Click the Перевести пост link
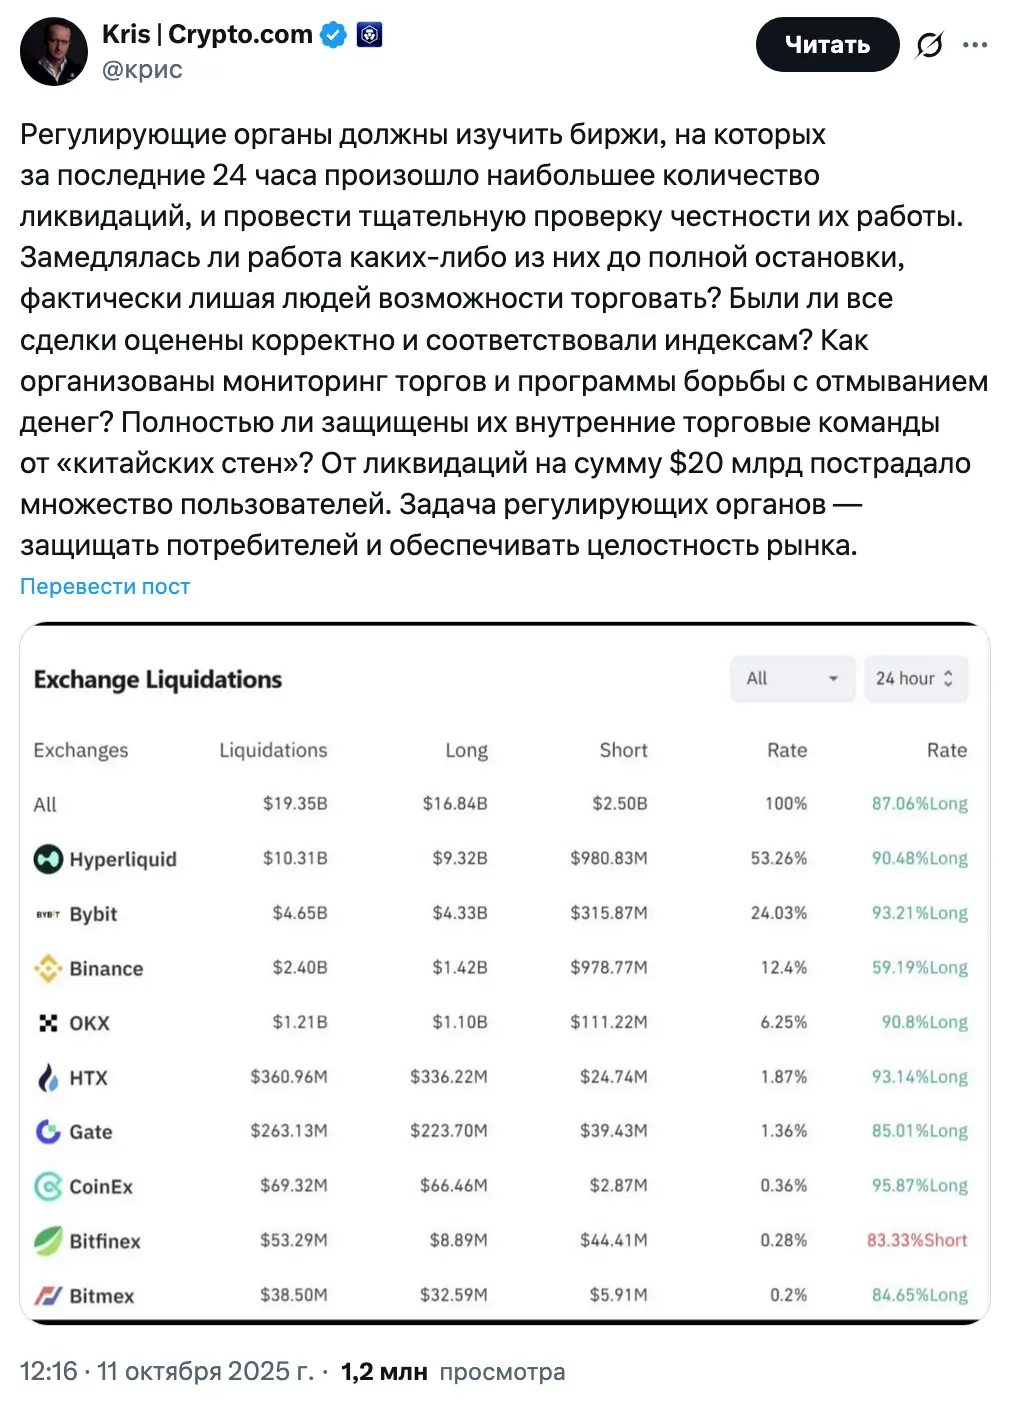 [x=105, y=587]
